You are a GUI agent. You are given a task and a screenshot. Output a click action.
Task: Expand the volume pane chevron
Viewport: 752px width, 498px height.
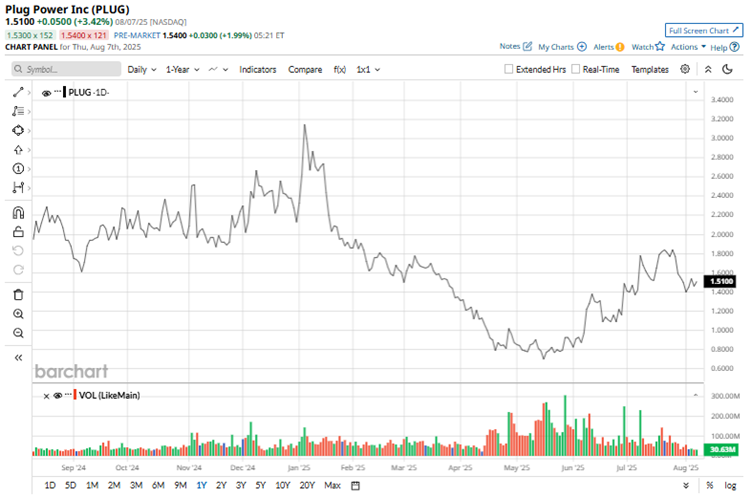695,395
